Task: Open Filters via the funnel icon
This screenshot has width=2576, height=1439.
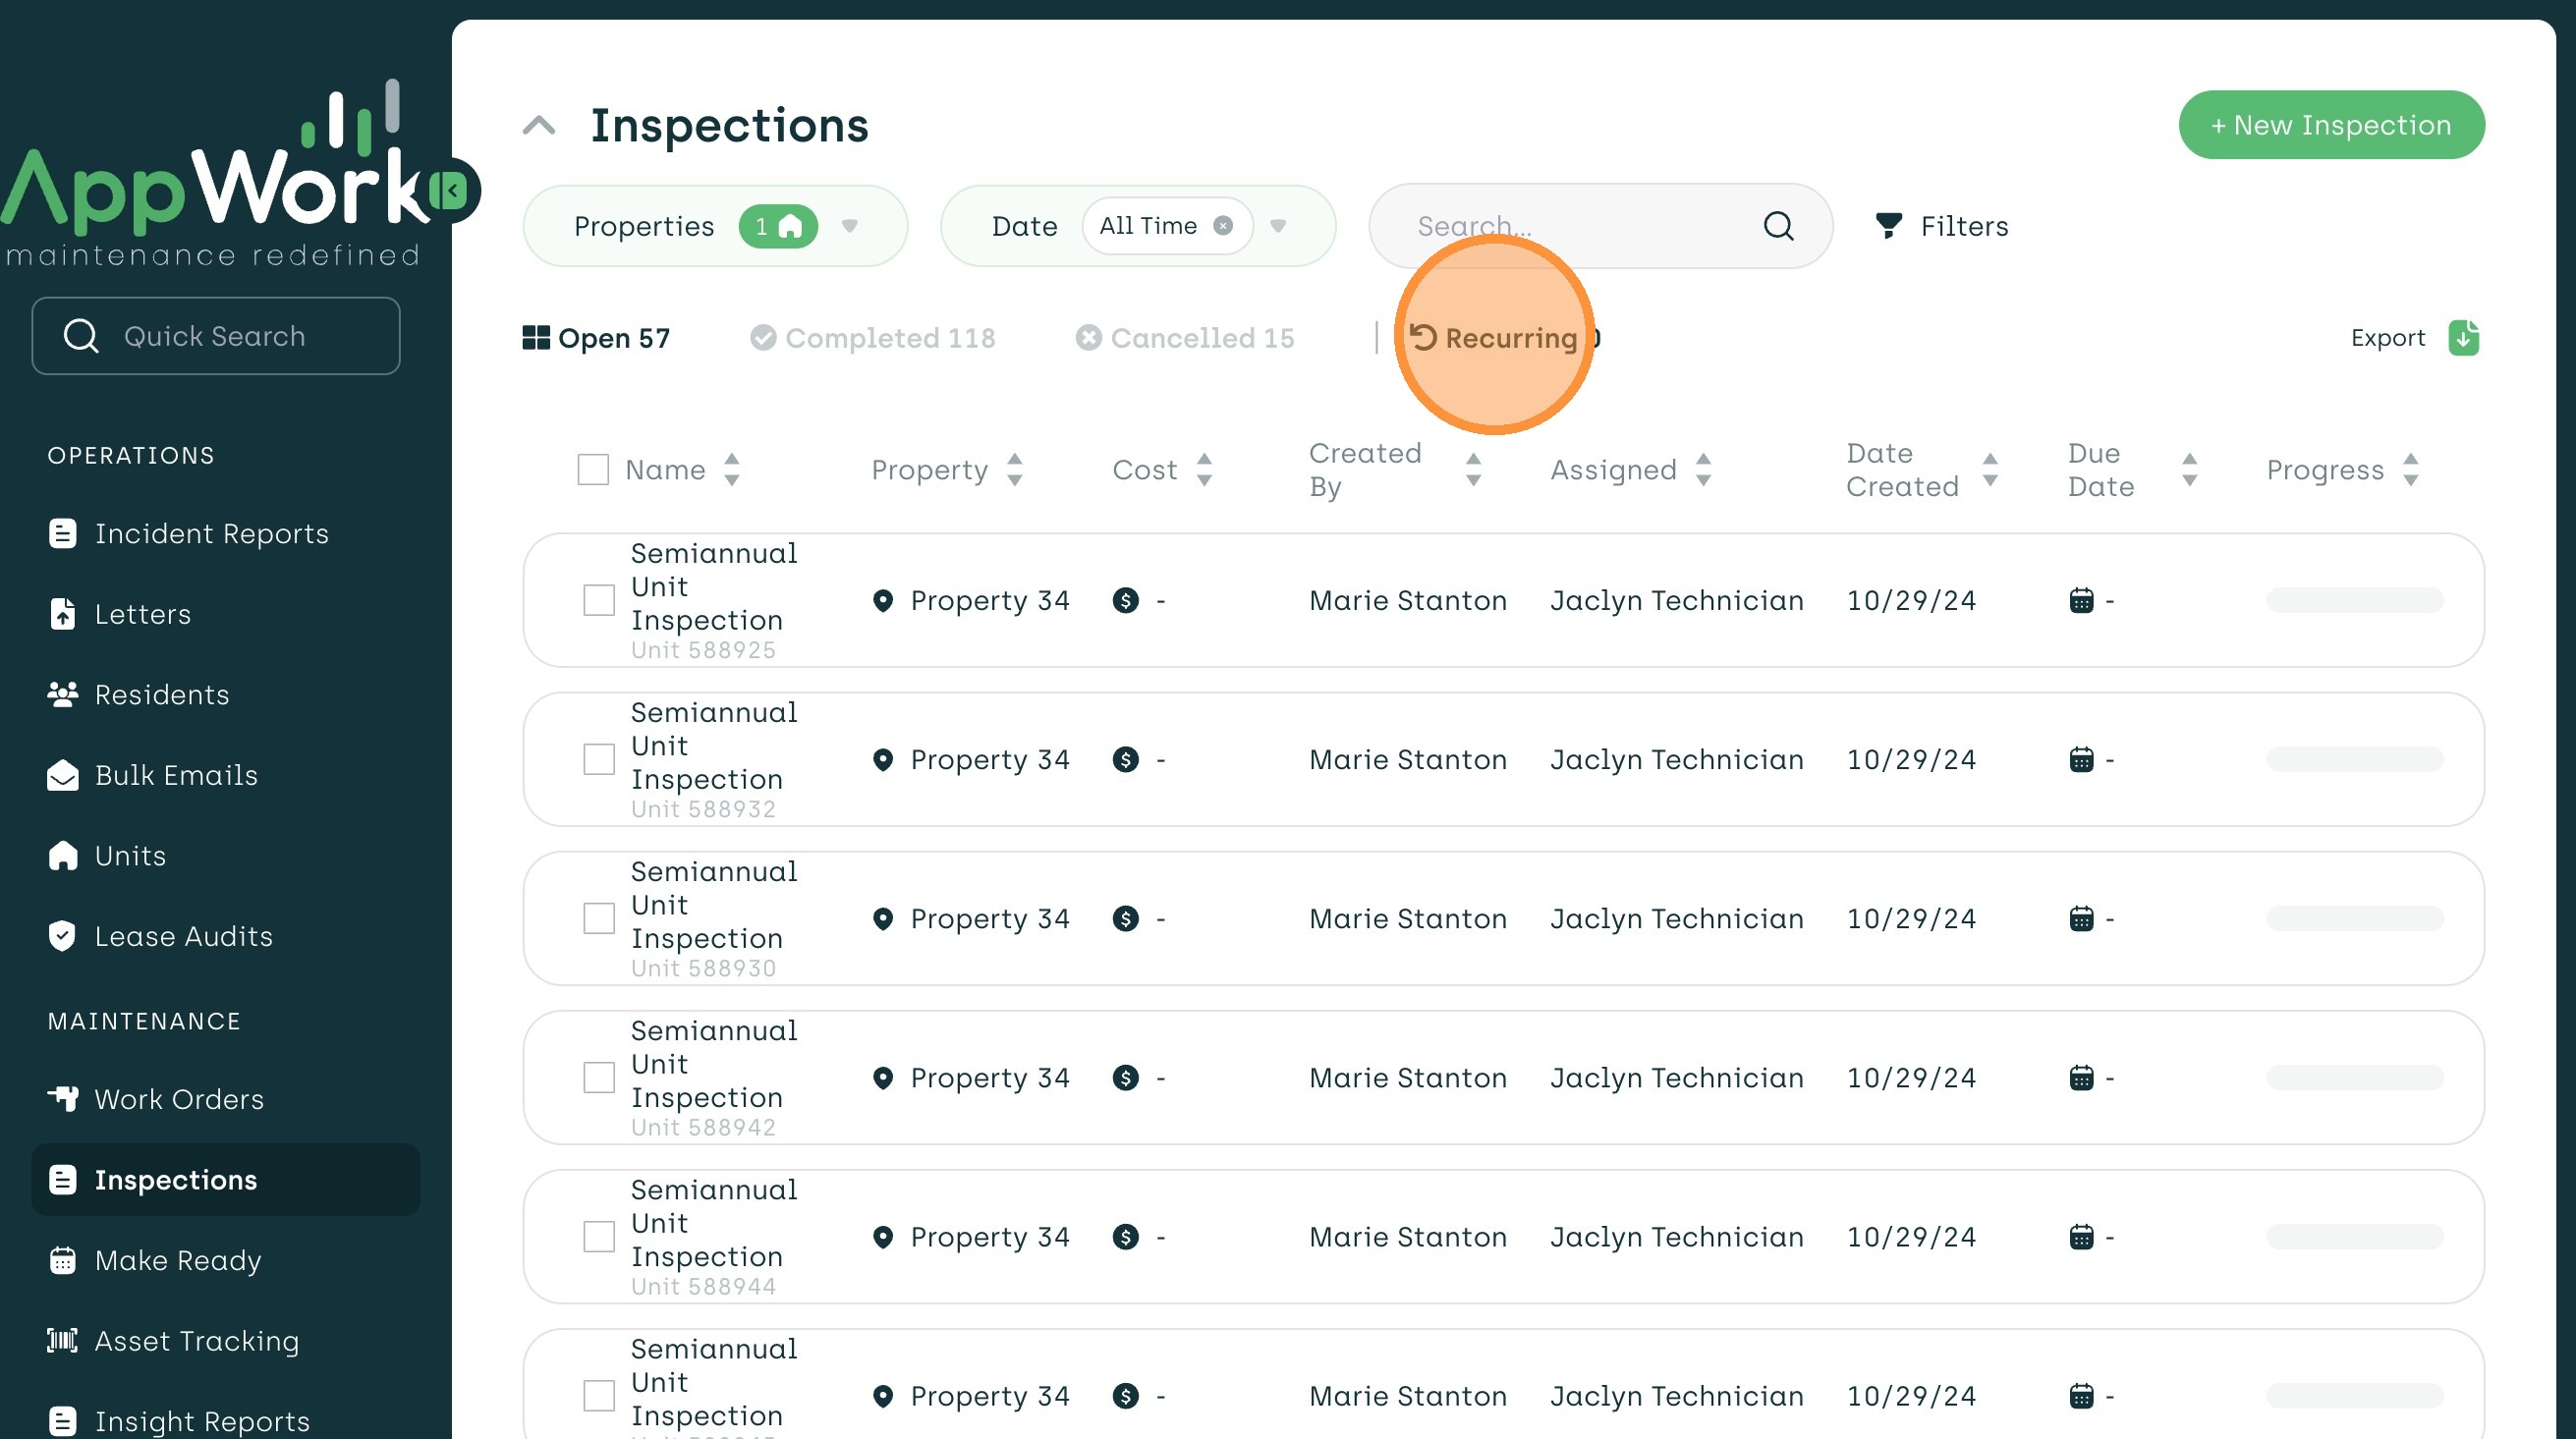Action: tap(1888, 226)
